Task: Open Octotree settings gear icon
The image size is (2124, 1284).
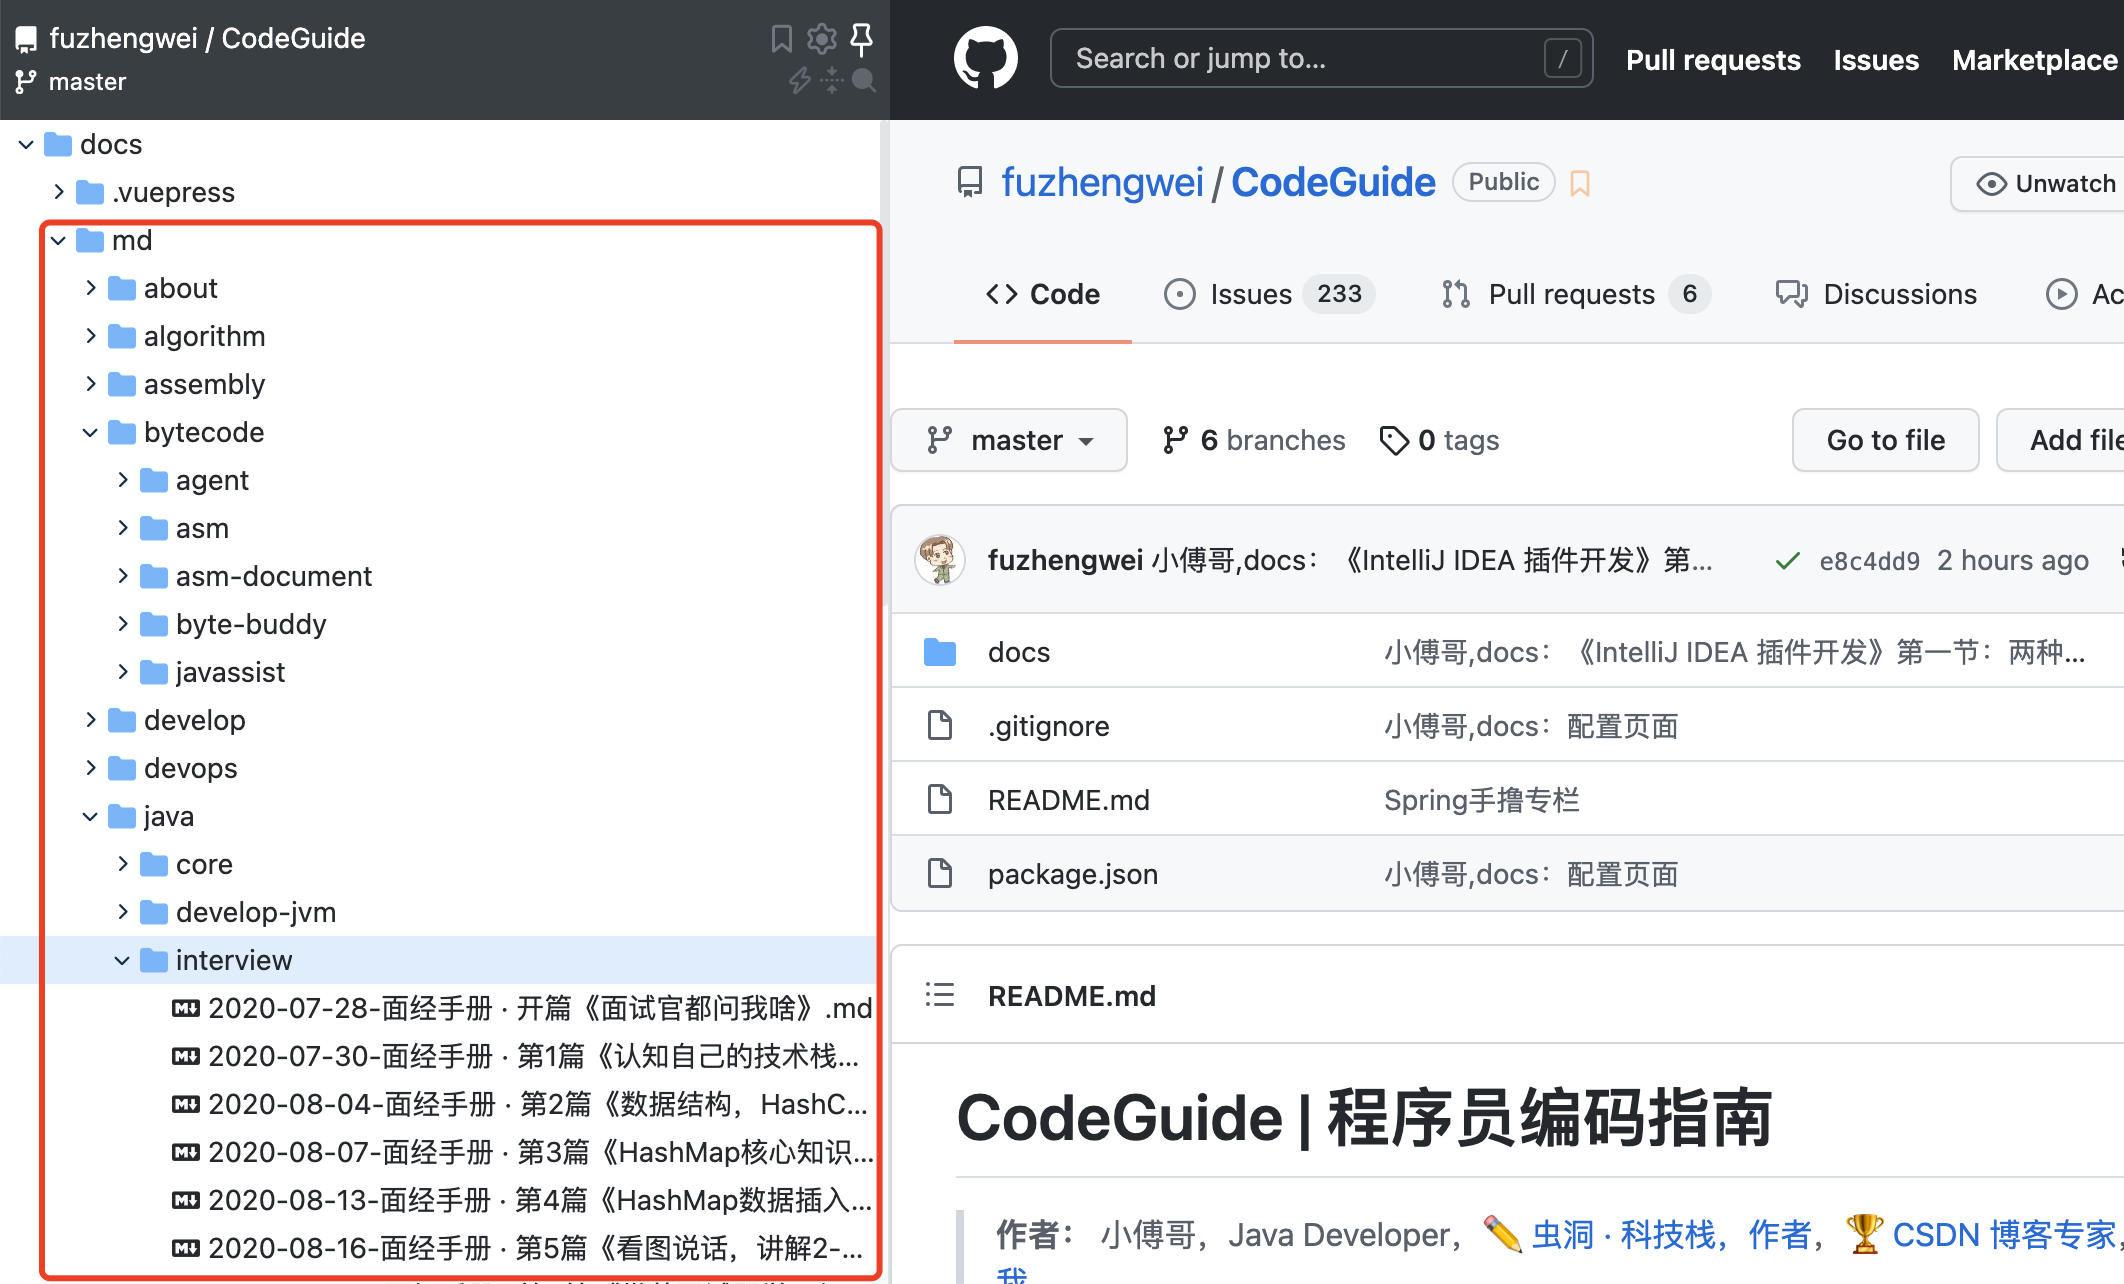Action: coord(821,39)
